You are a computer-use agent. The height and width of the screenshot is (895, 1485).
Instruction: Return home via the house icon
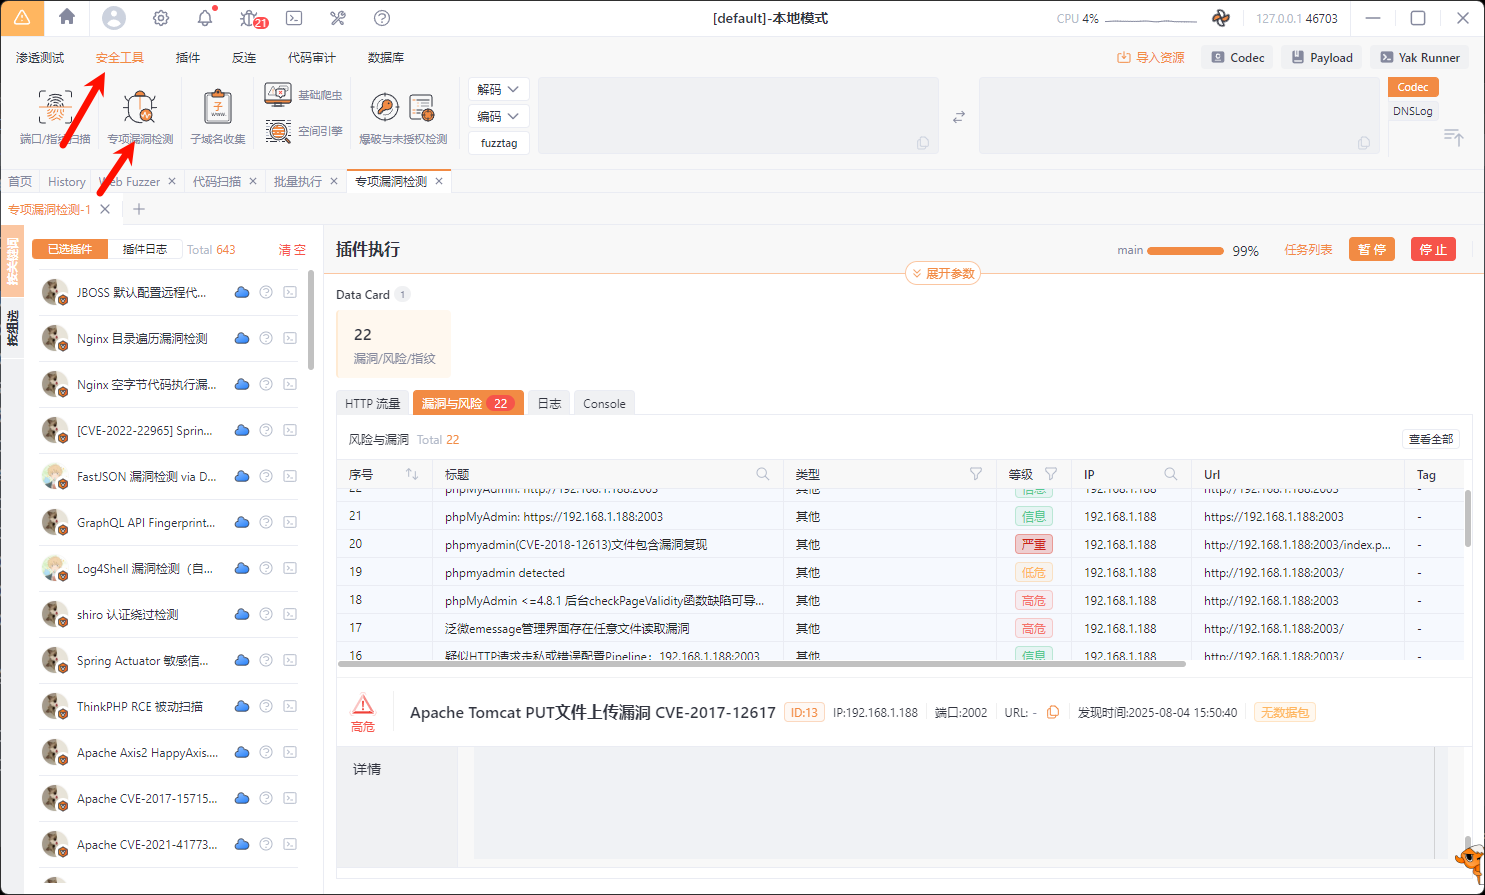click(x=66, y=17)
